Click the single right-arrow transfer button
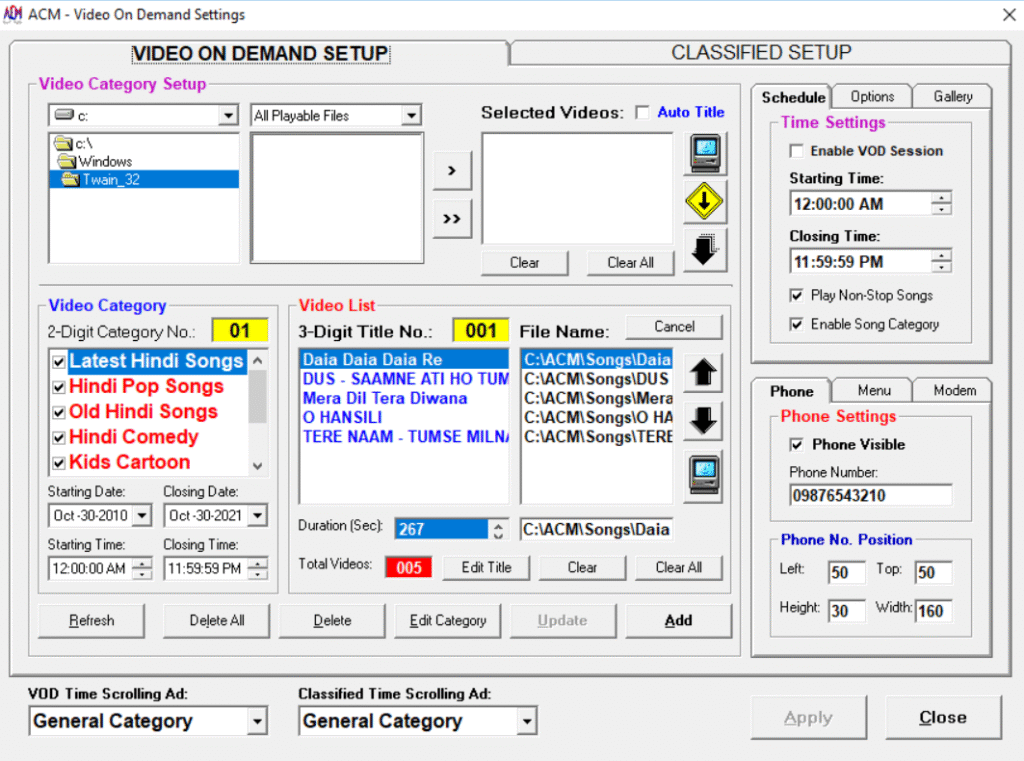 click(x=452, y=170)
